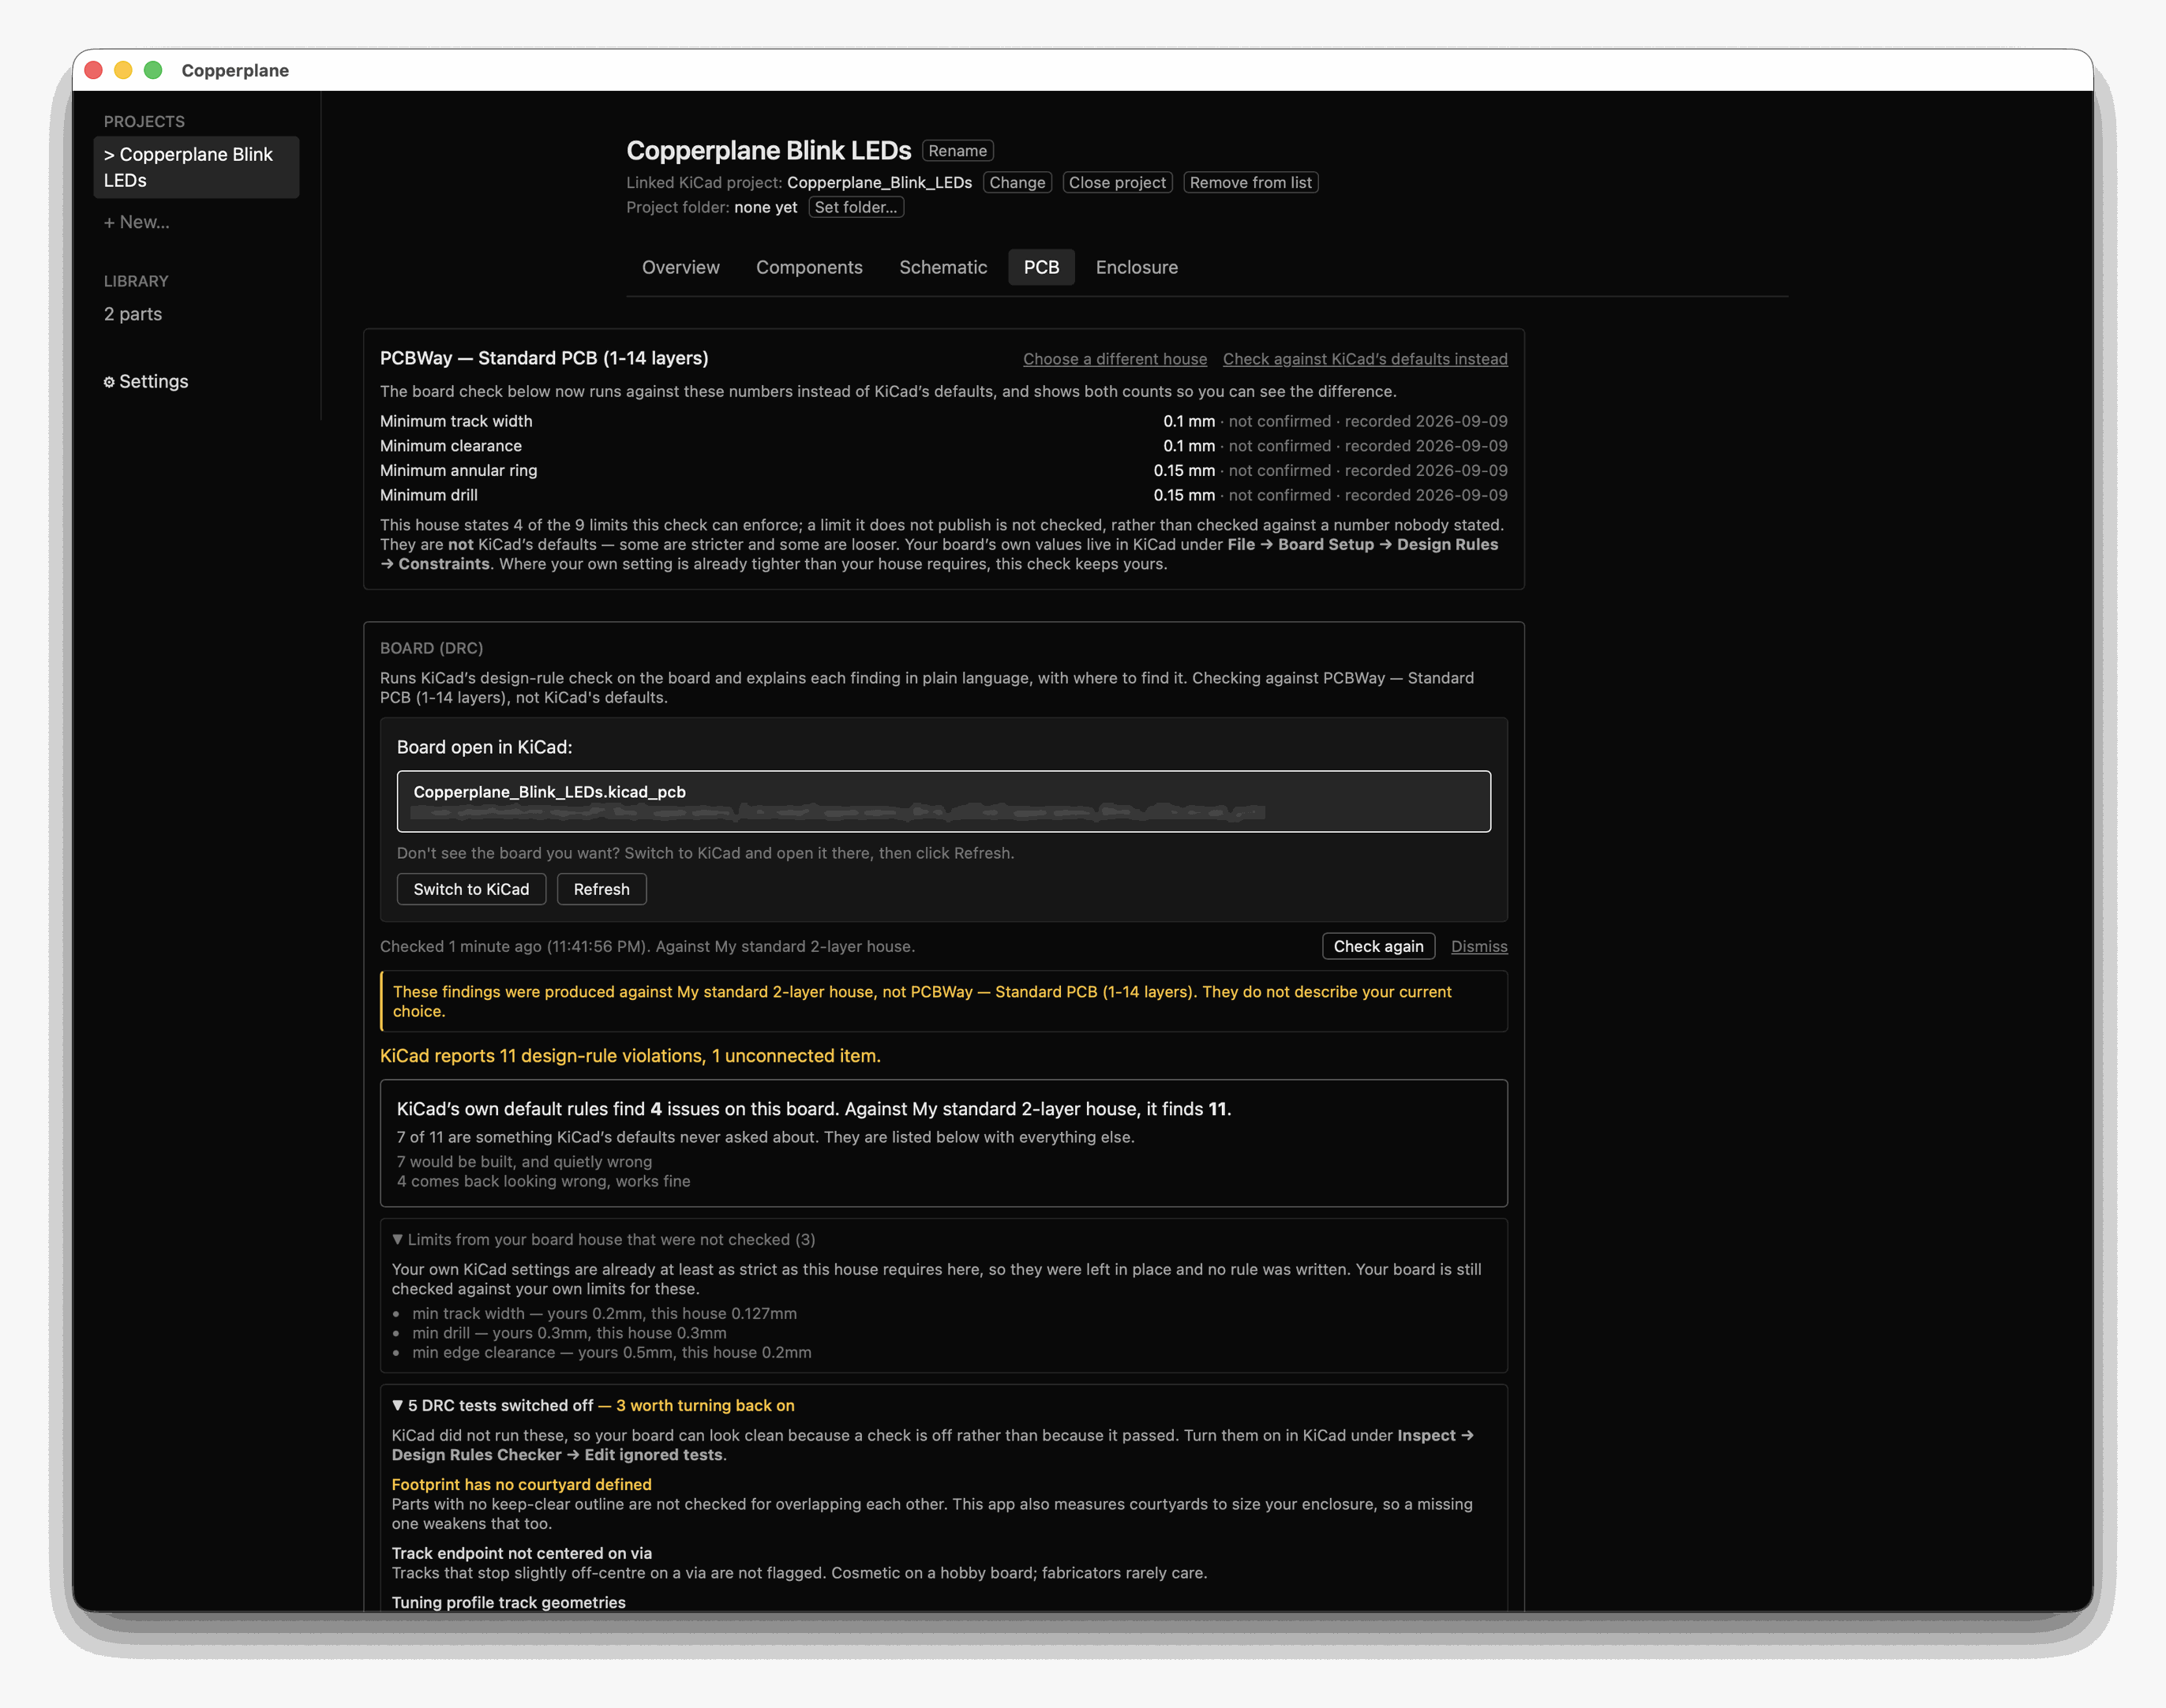Check against KiCad's defaults instead
The width and height of the screenshot is (2166, 1708).
point(1365,359)
